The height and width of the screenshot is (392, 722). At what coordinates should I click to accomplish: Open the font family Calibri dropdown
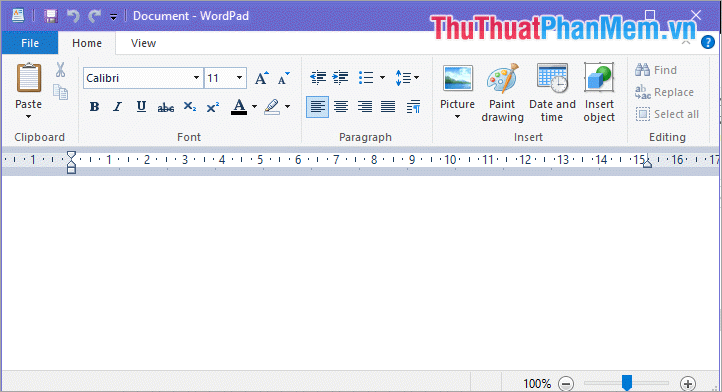tap(196, 78)
